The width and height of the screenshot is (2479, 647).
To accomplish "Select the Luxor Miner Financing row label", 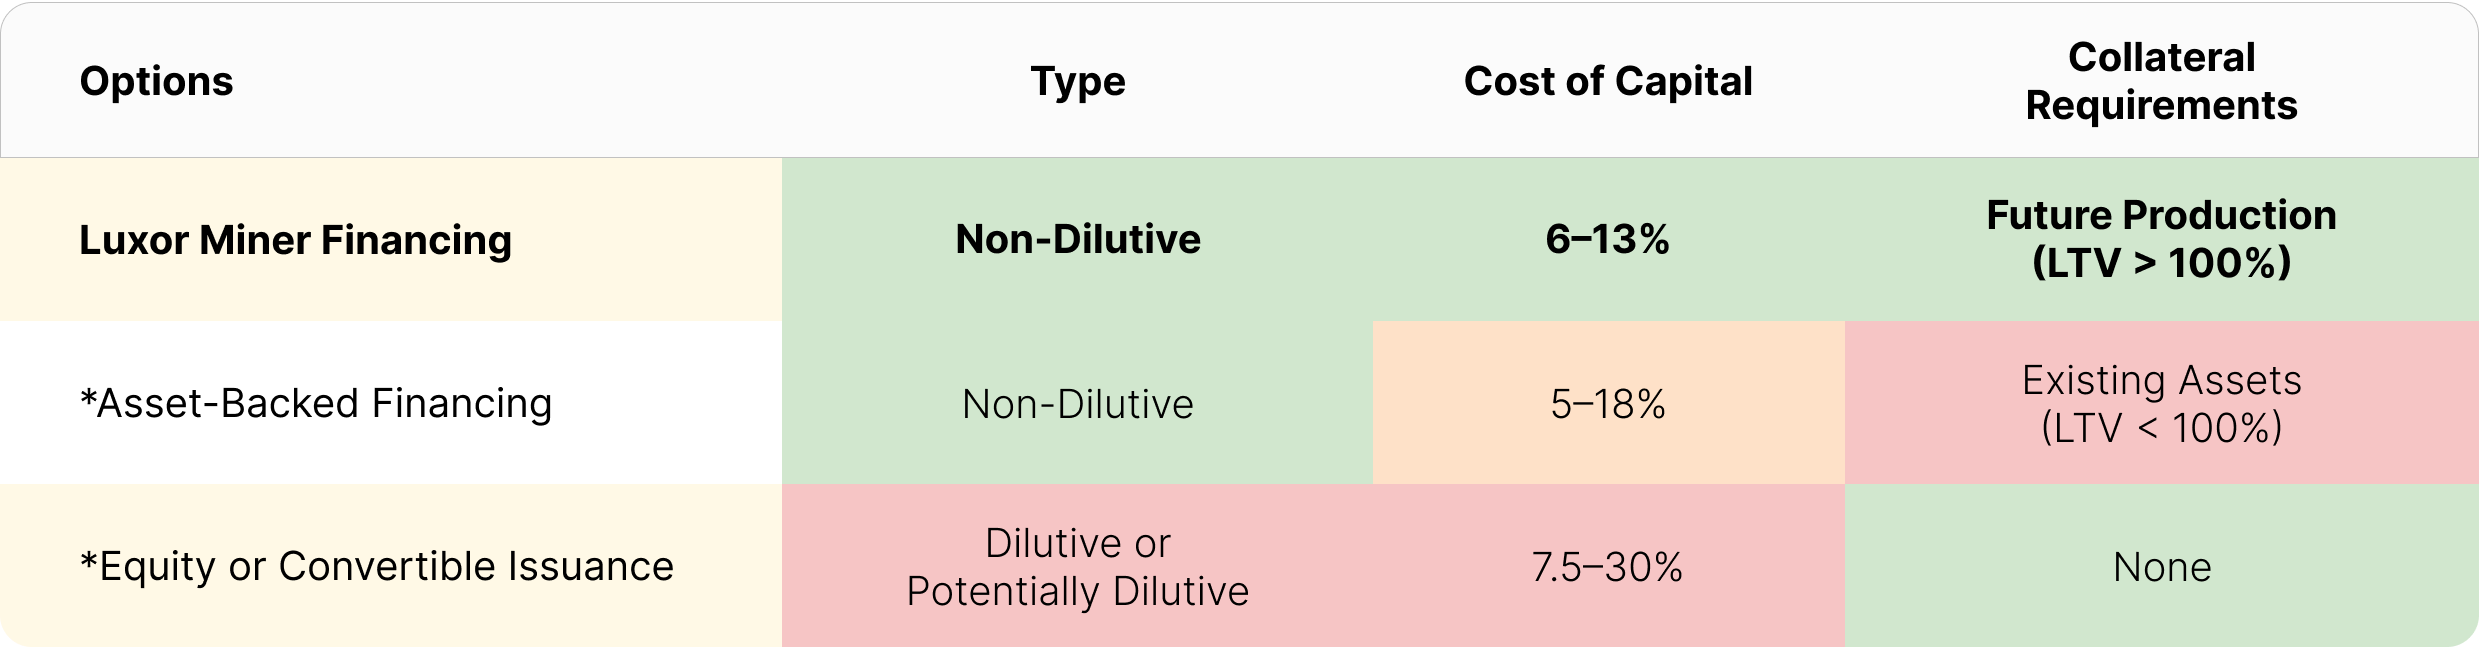I will point(295,240).
